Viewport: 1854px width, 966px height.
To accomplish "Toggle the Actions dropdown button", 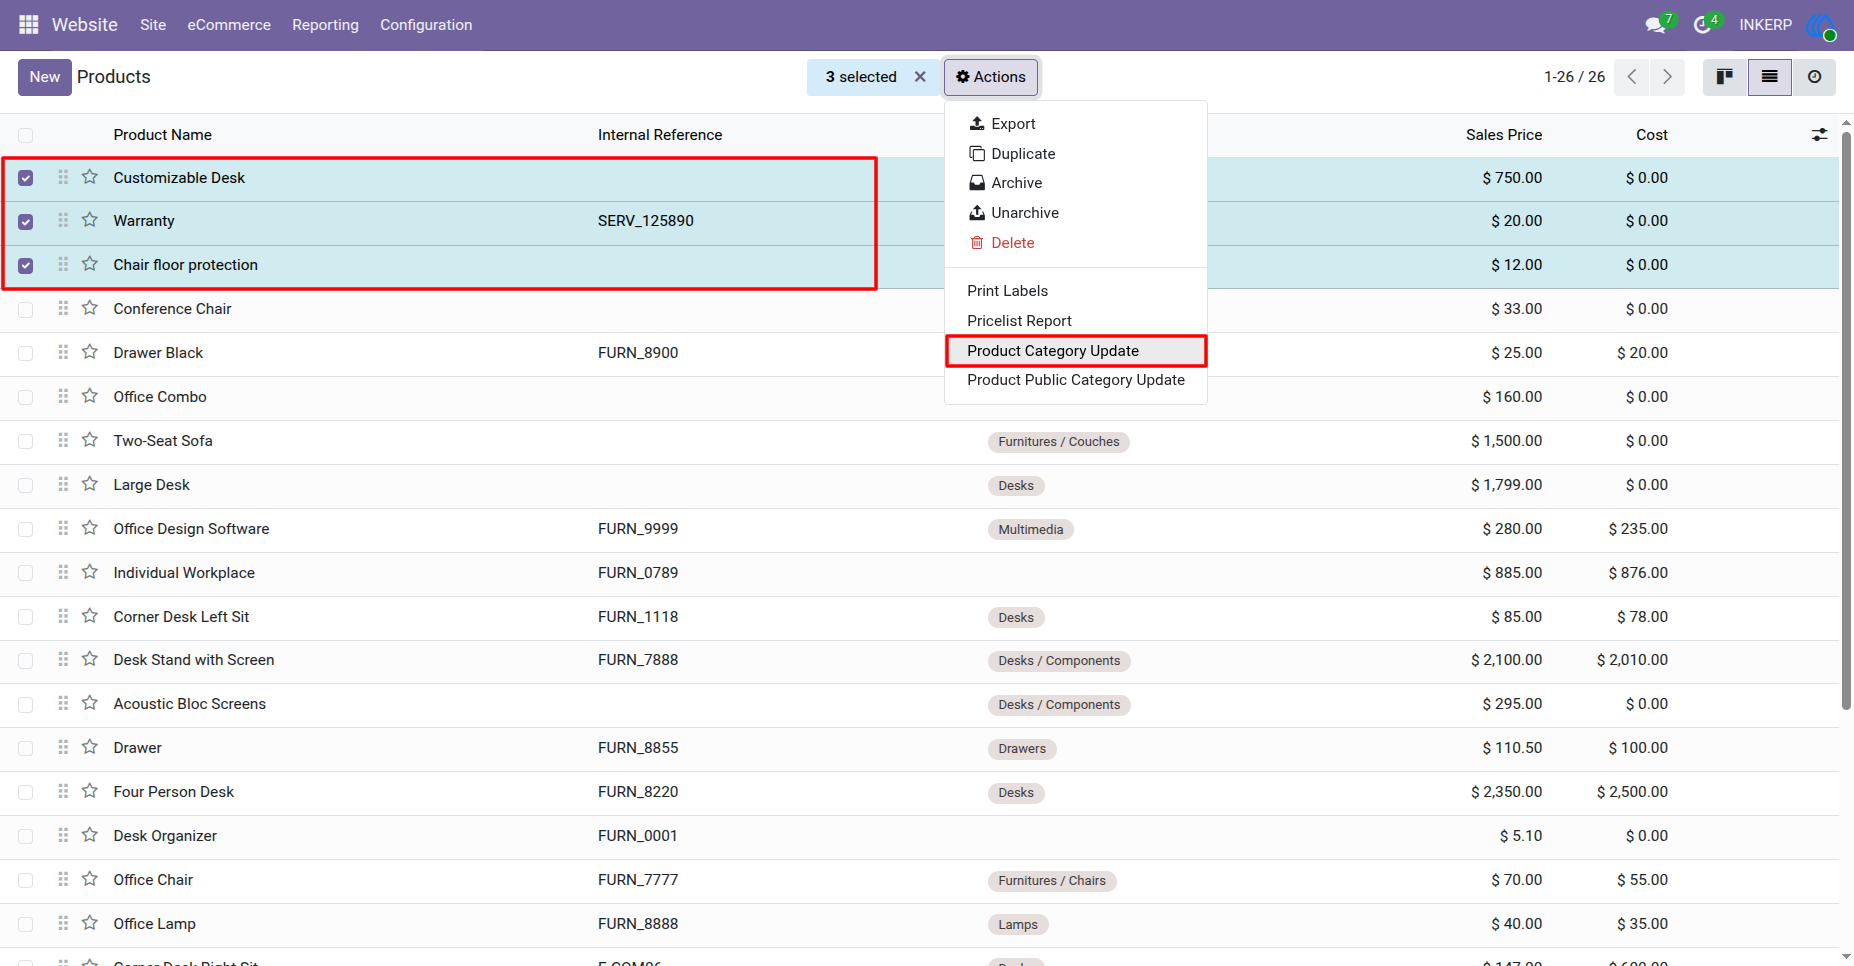I will pyautogui.click(x=991, y=77).
